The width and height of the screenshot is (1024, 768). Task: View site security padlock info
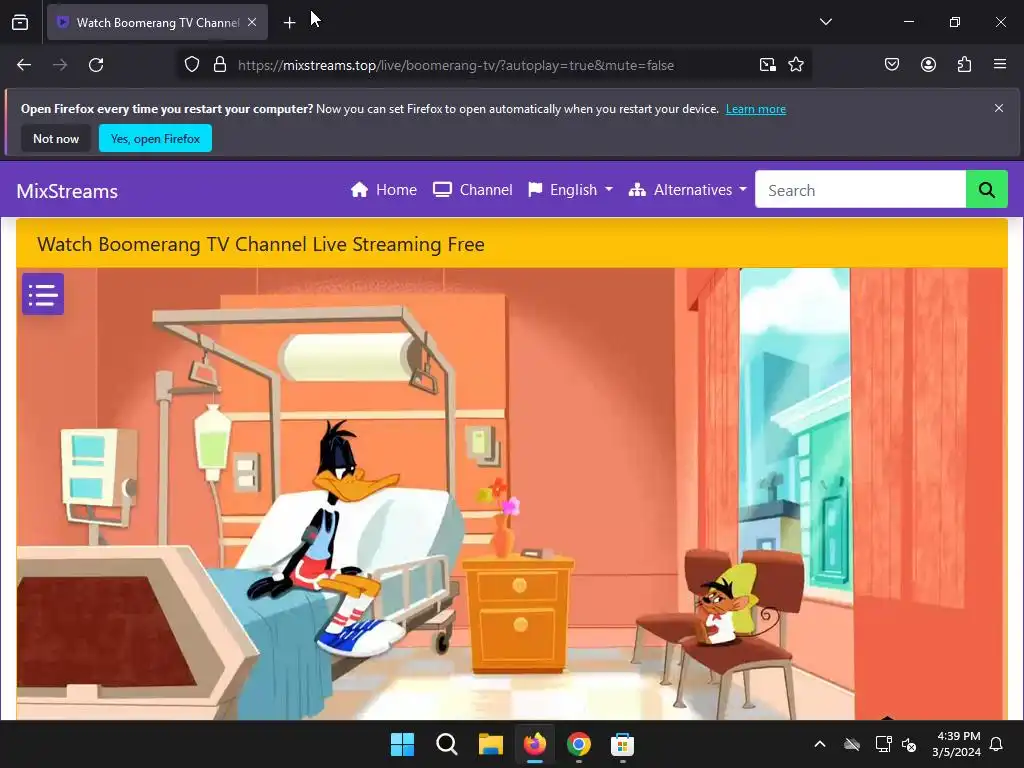[x=220, y=65]
